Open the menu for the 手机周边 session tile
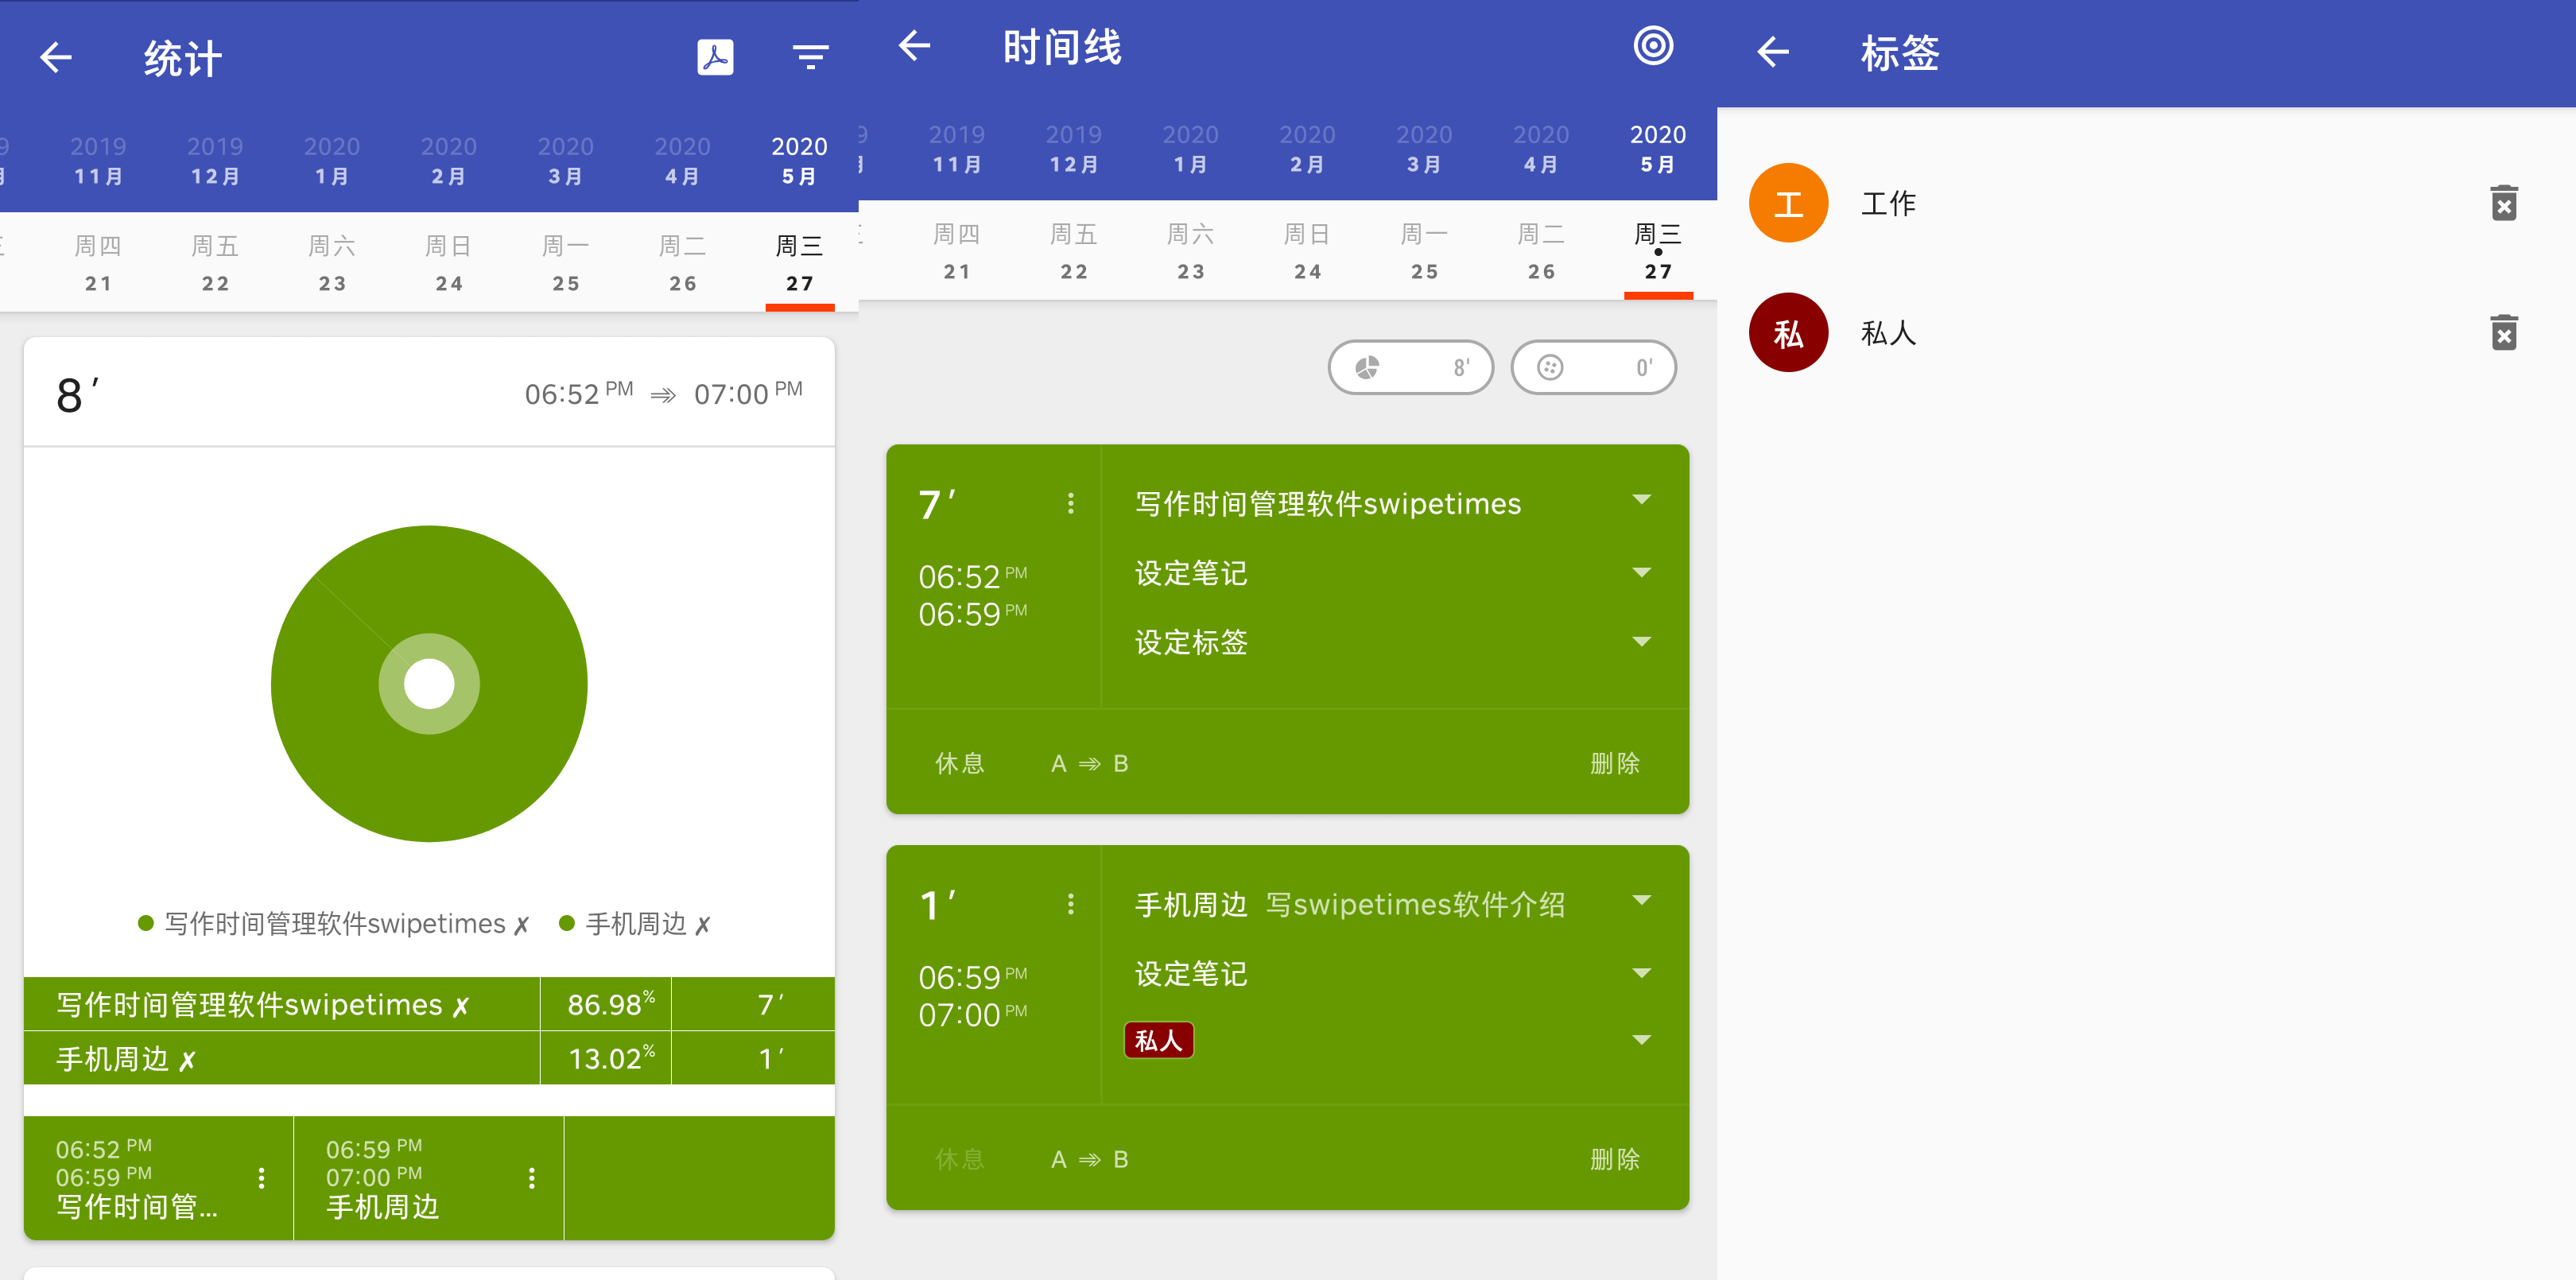Screen dimensions: 2576x1280 [531, 1178]
